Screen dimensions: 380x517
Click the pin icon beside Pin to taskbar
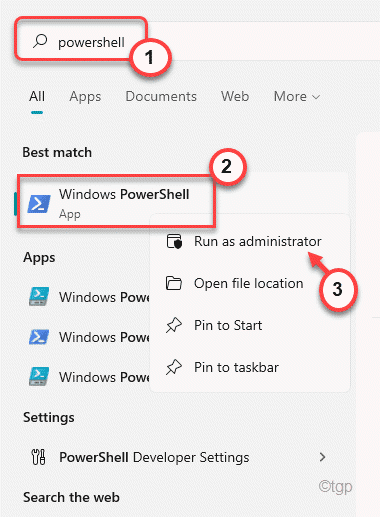pyautogui.click(x=174, y=367)
